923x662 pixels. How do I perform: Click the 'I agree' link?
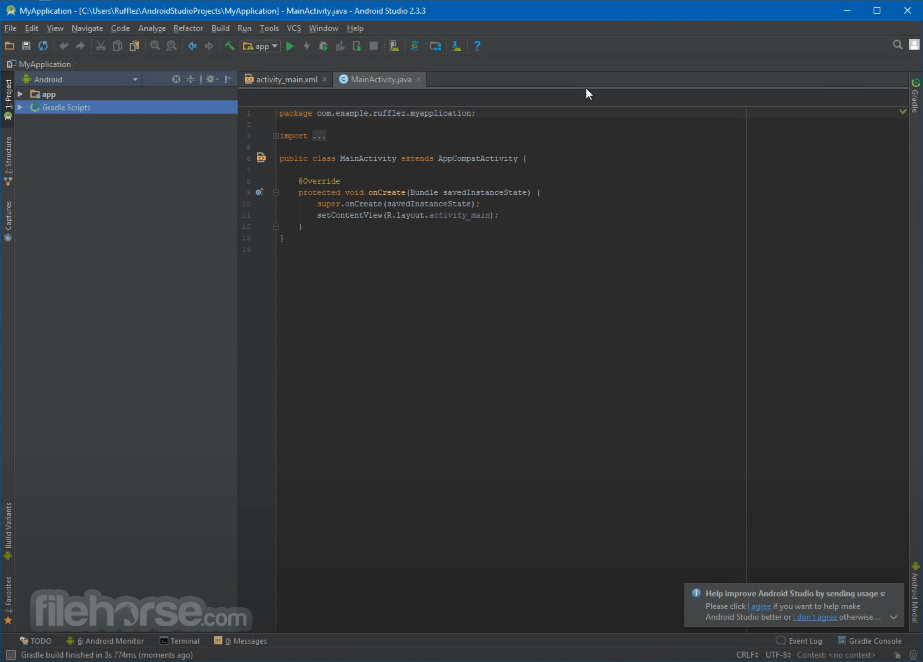[x=760, y=606]
